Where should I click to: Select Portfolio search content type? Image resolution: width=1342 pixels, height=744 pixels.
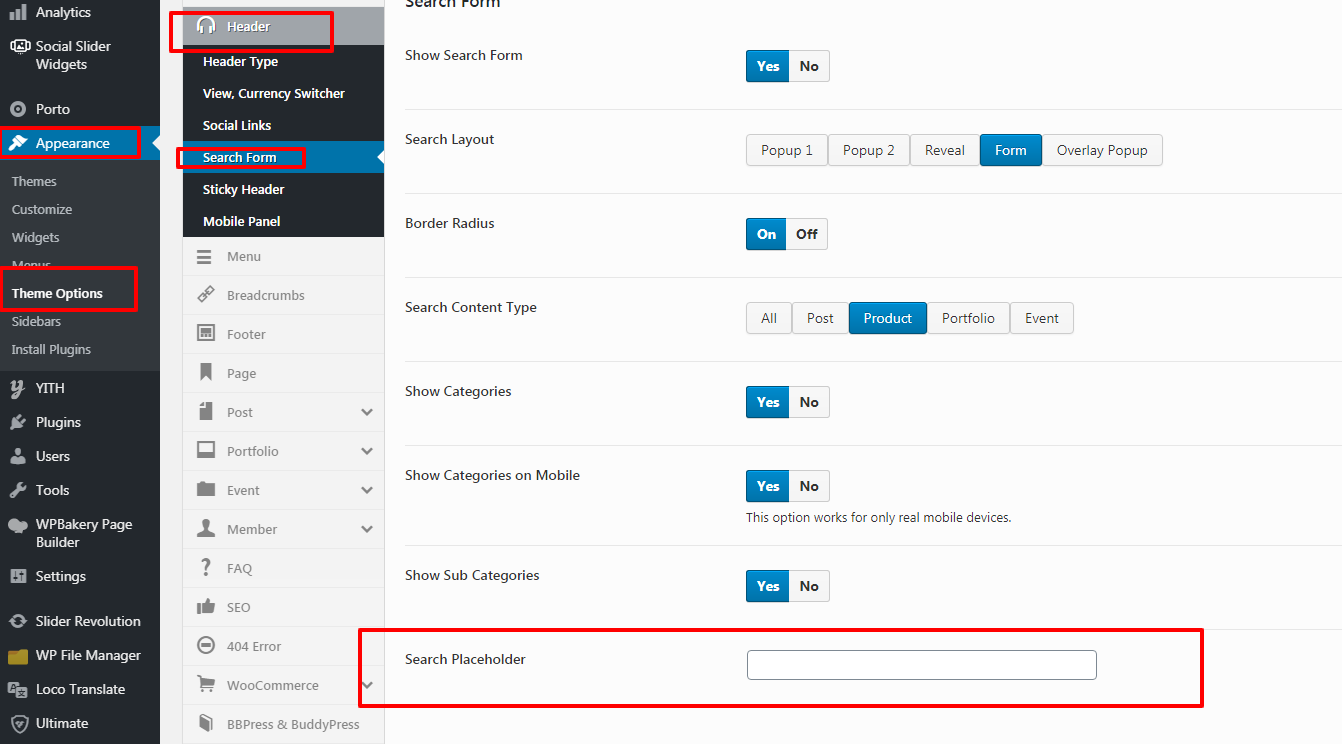[x=968, y=318]
